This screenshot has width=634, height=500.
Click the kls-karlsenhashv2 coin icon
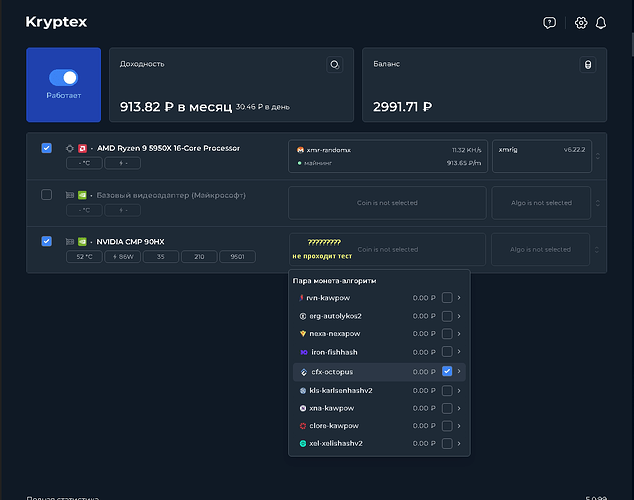click(x=302, y=390)
